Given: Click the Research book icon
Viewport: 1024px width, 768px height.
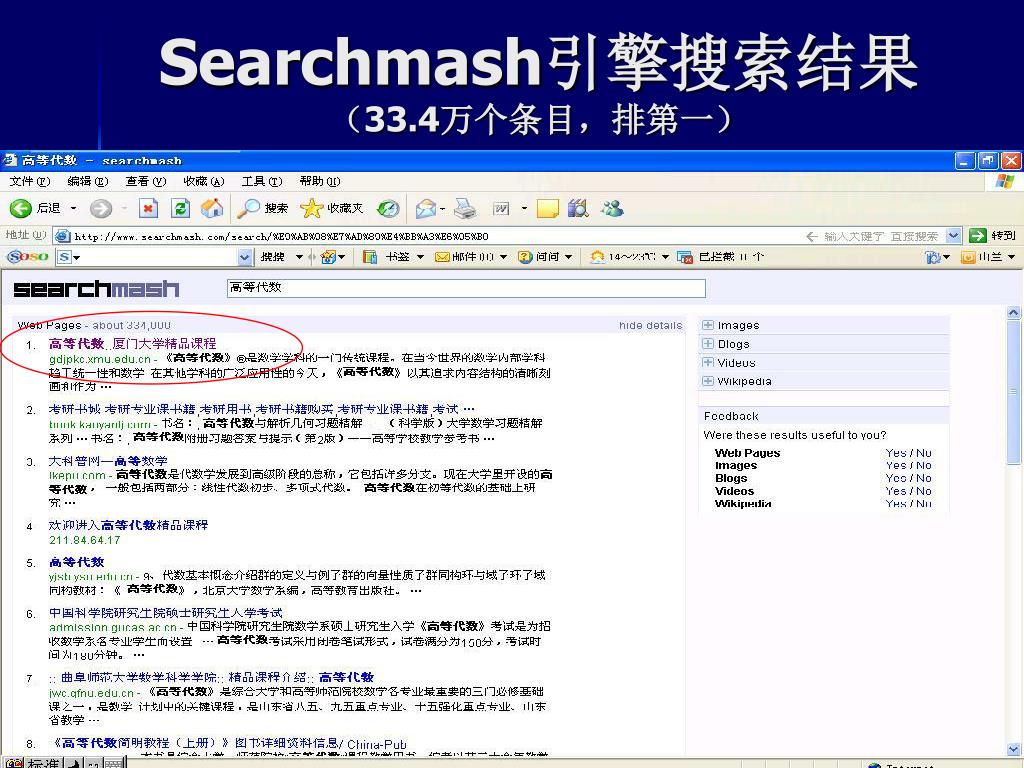Looking at the screenshot, I should [x=578, y=208].
